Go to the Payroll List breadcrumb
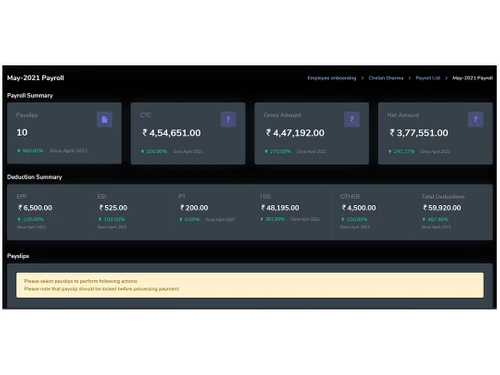This screenshot has width=500, height=375. click(428, 78)
